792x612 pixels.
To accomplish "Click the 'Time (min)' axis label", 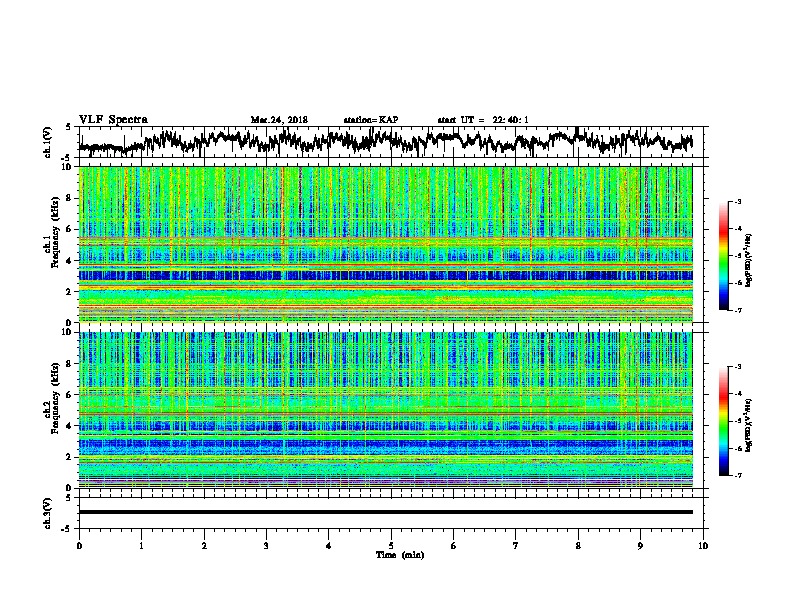I will coord(400,555).
